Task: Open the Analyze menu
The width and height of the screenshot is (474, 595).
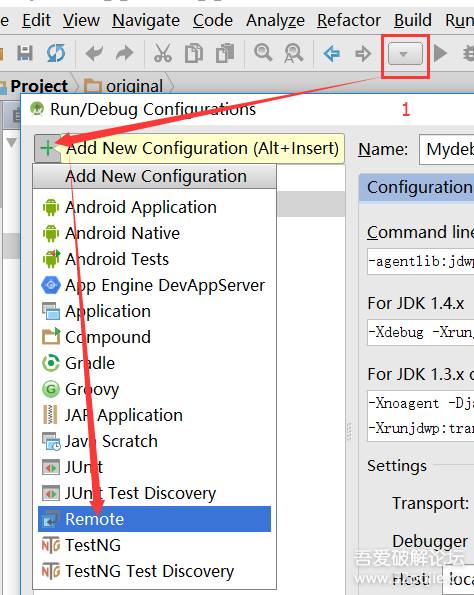Action: pos(275,20)
